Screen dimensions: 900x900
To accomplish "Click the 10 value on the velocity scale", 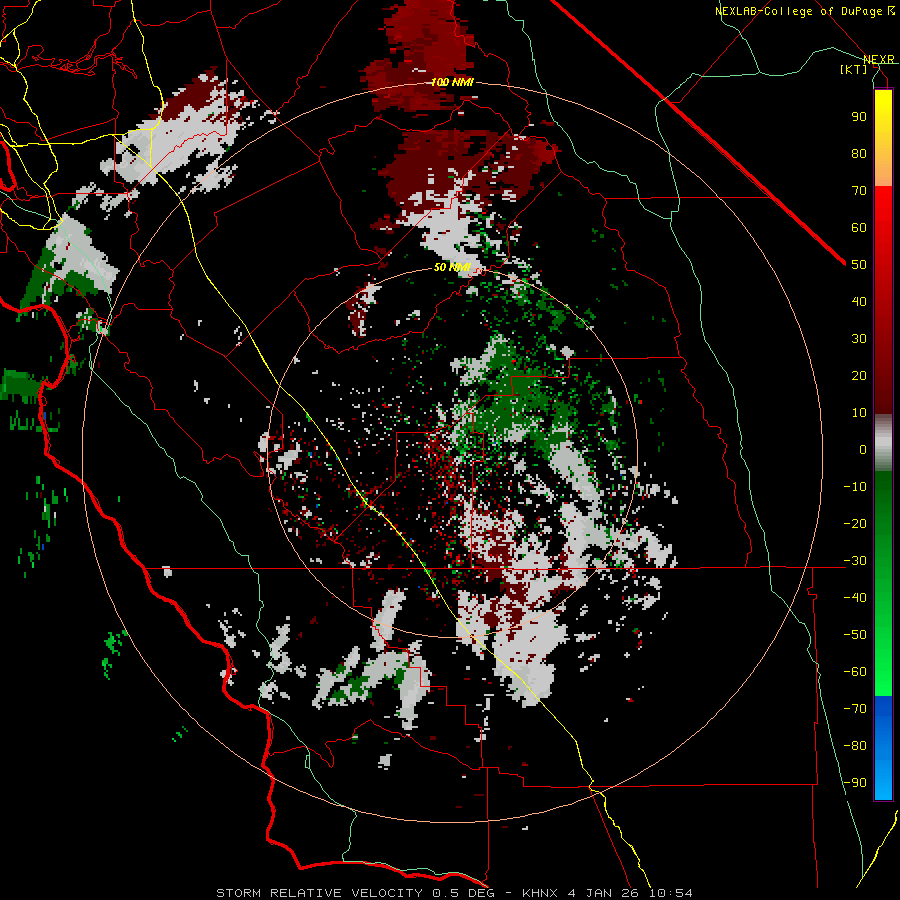I will [859, 413].
